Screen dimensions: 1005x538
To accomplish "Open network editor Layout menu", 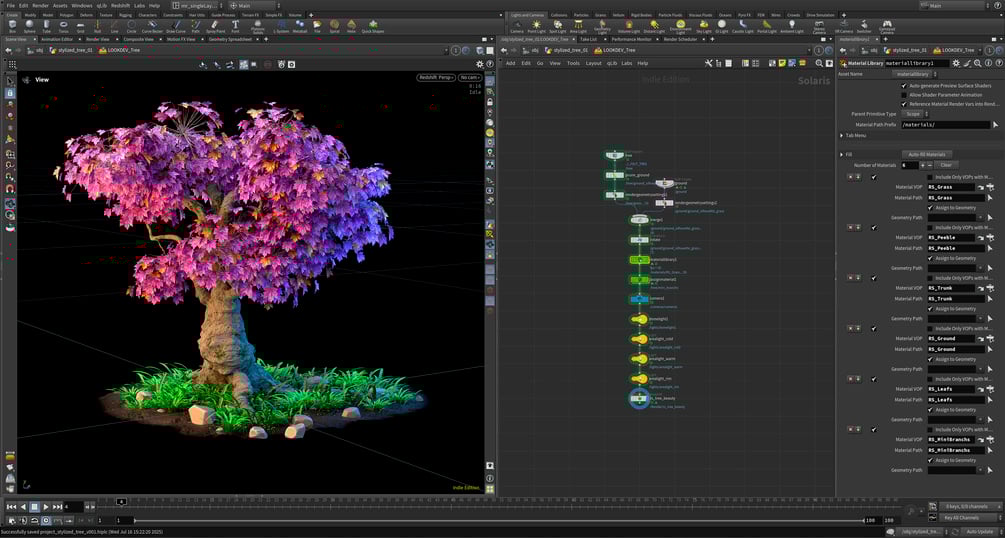I will [594, 63].
